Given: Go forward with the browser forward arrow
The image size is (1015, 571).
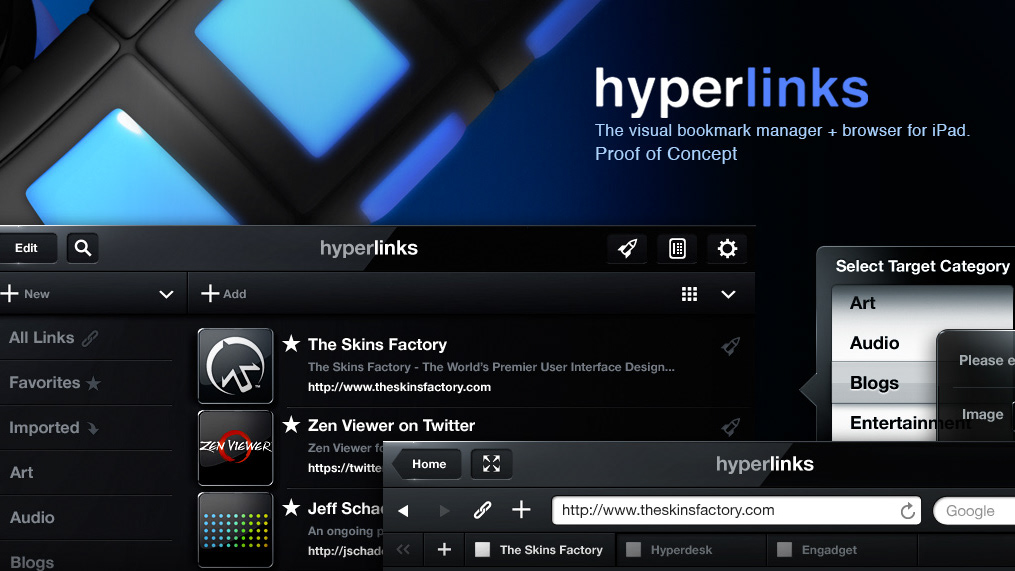Looking at the screenshot, I should (444, 511).
